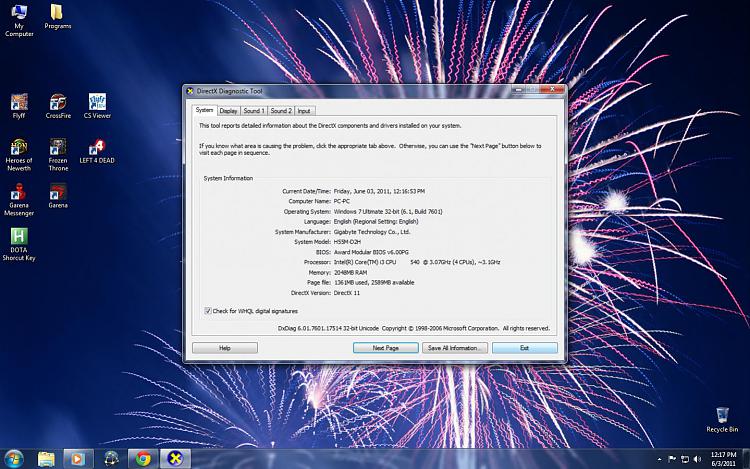Open the My Computer desktop icon
The height and width of the screenshot is (469, 750).
[19, 20]
